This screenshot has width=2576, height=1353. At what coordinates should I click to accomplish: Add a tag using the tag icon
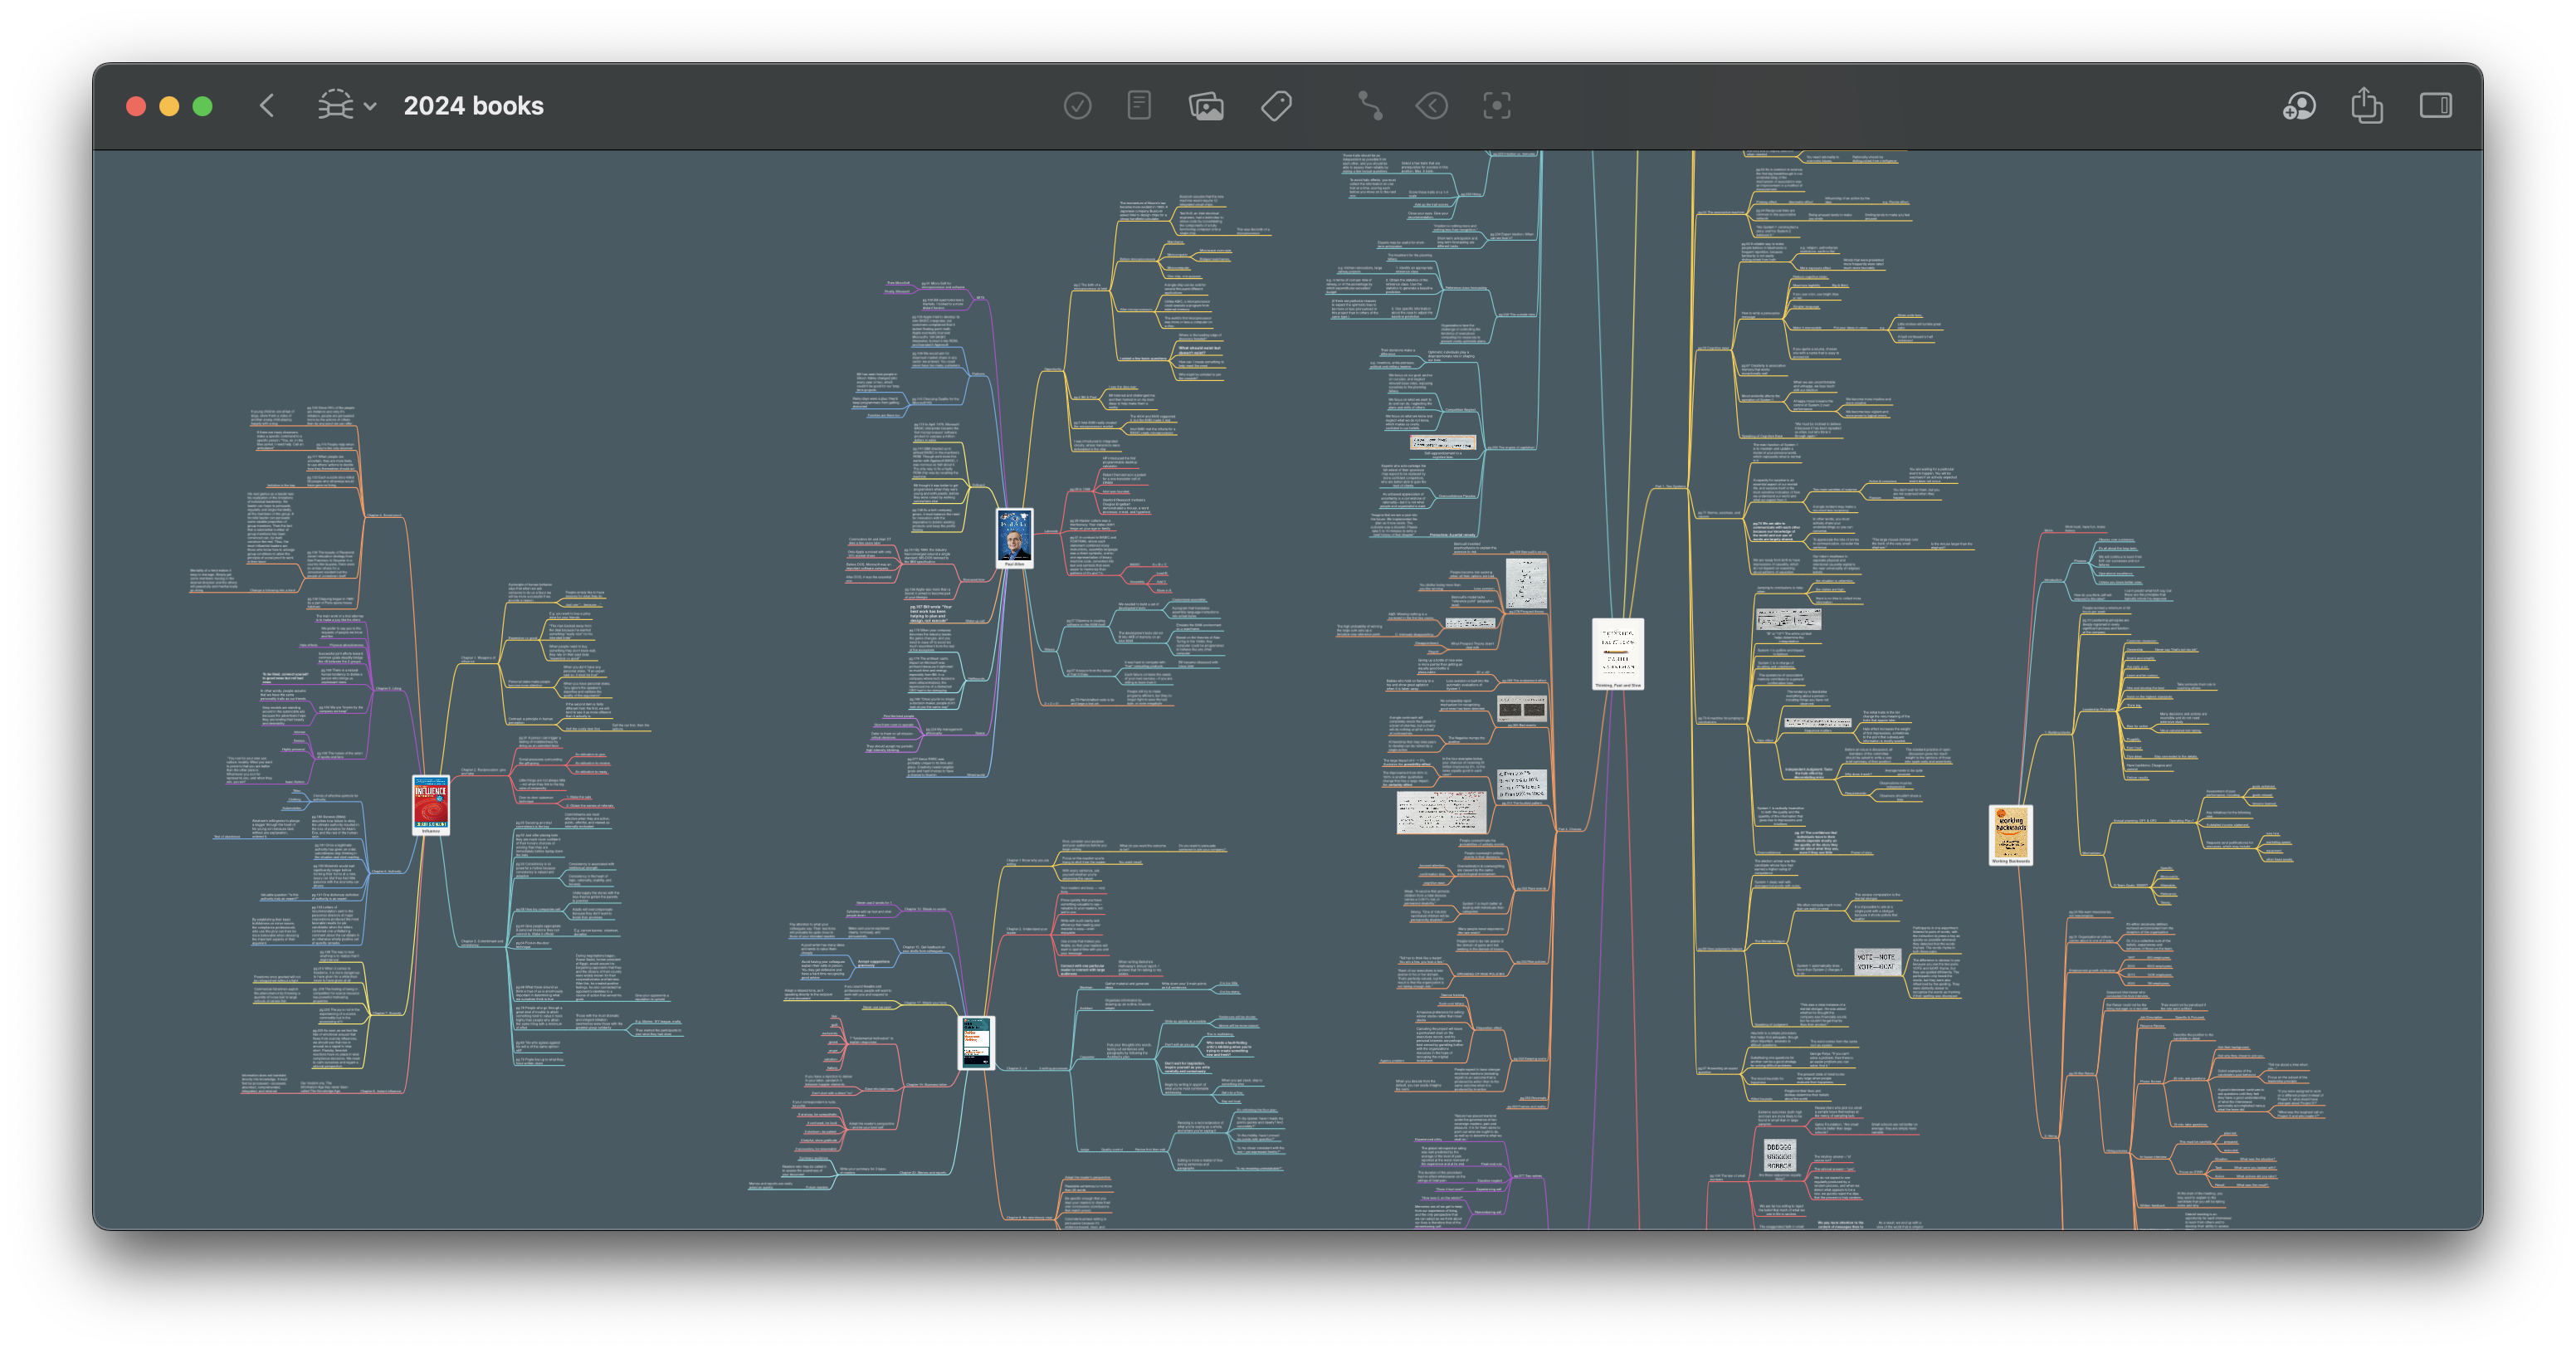coord(1277,105)
